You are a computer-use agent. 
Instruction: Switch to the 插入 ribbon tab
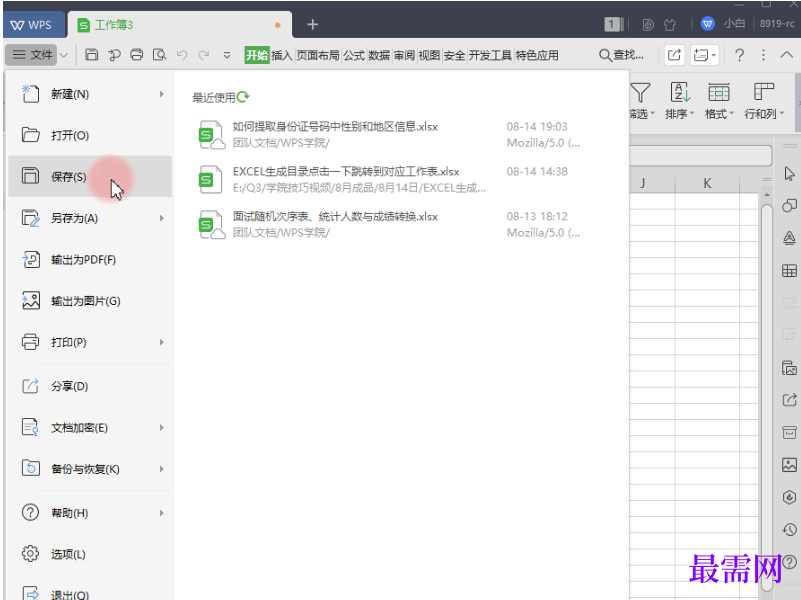(x=281, y=55)
